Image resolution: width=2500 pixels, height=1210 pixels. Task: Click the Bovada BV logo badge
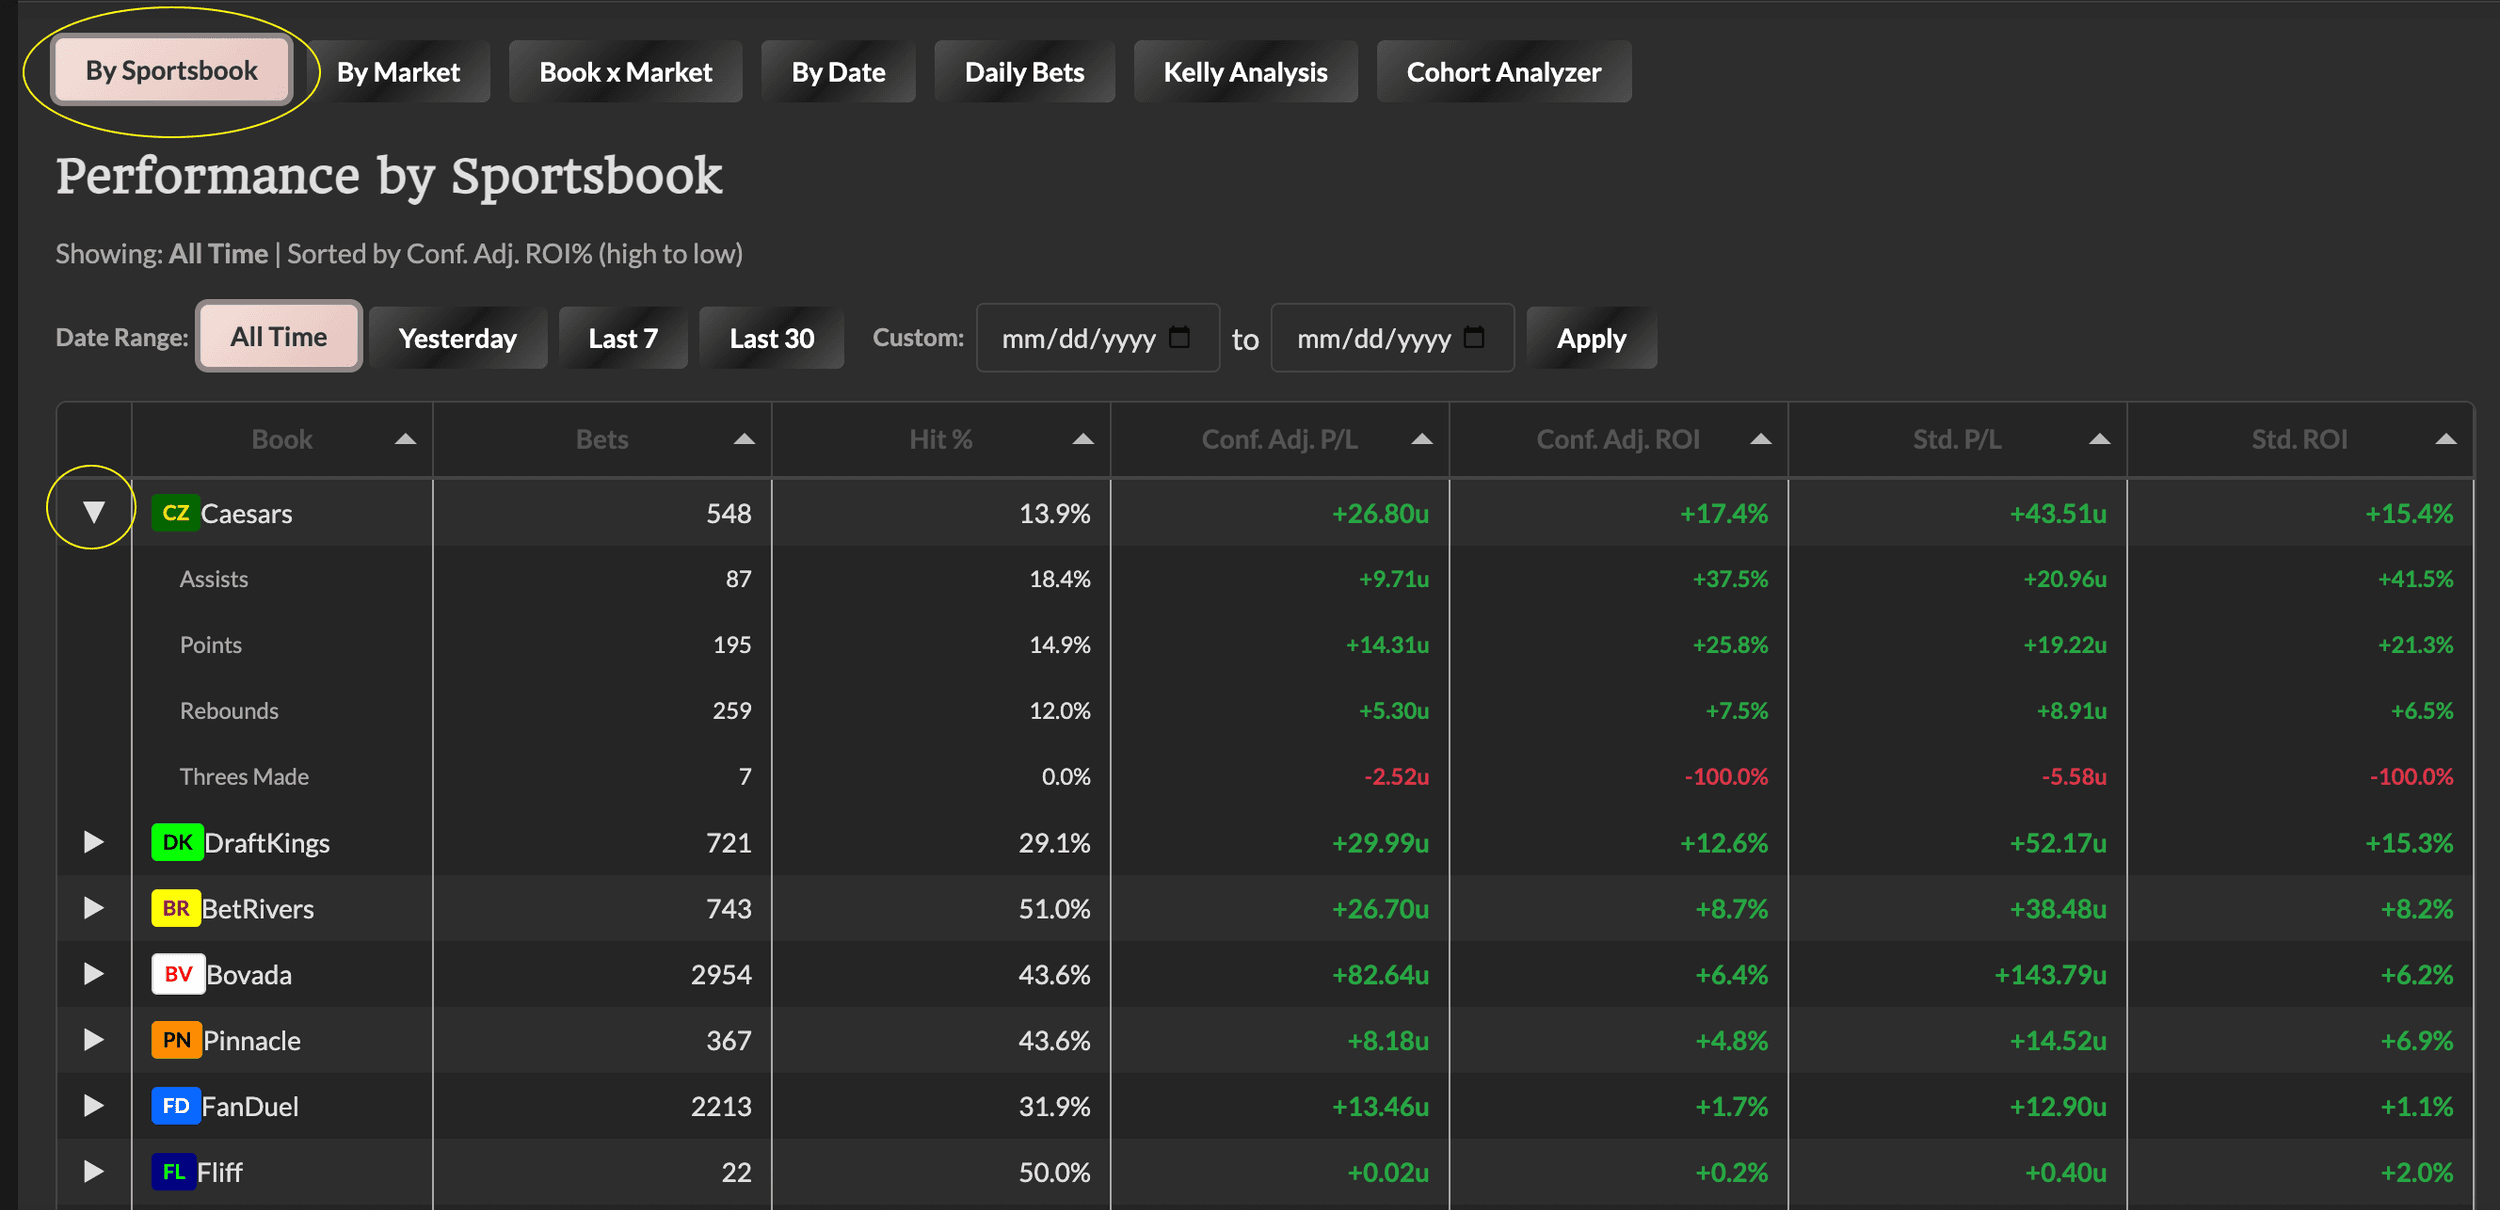178,974
